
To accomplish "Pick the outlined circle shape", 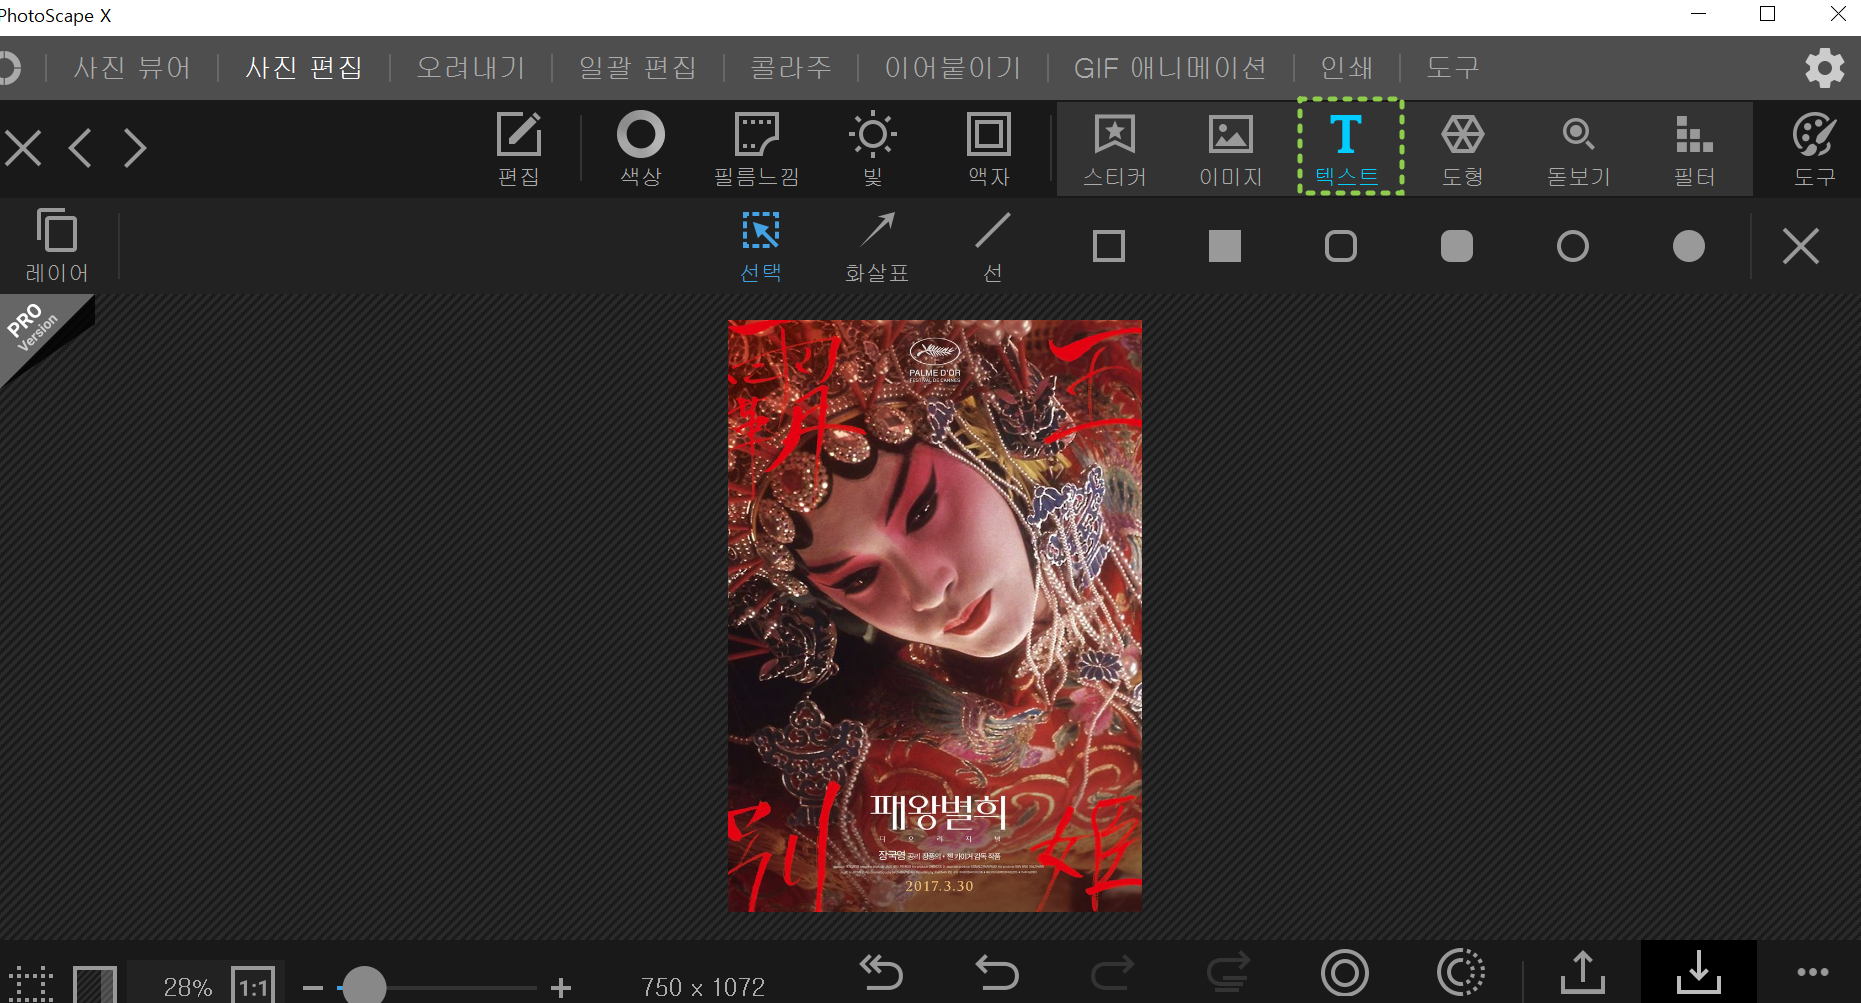I will point(1573,246).
